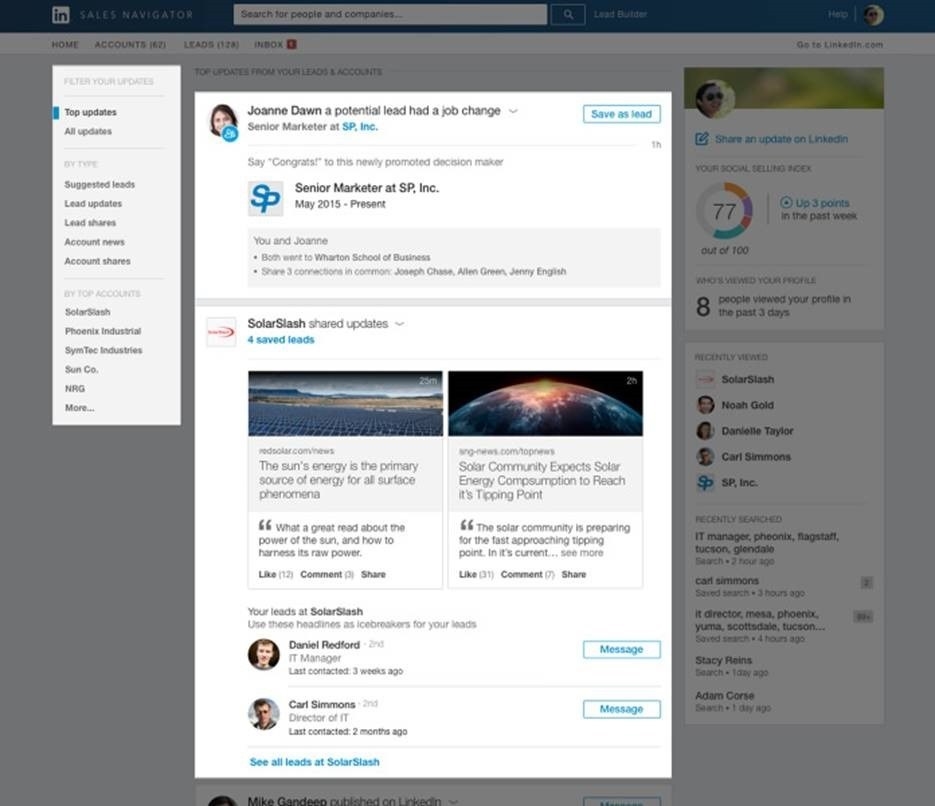Screen dimensions: 935x806
Task: Switch to the All updates filter
Action: click(x=87, y=131)
